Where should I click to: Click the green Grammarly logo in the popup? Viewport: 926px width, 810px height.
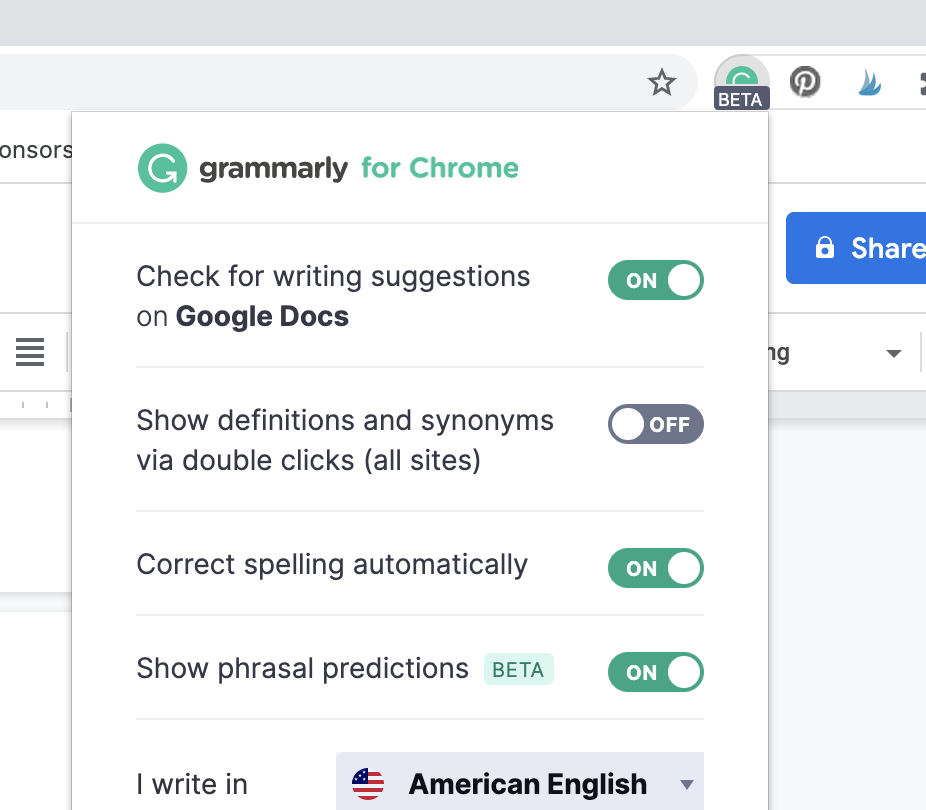163,168
